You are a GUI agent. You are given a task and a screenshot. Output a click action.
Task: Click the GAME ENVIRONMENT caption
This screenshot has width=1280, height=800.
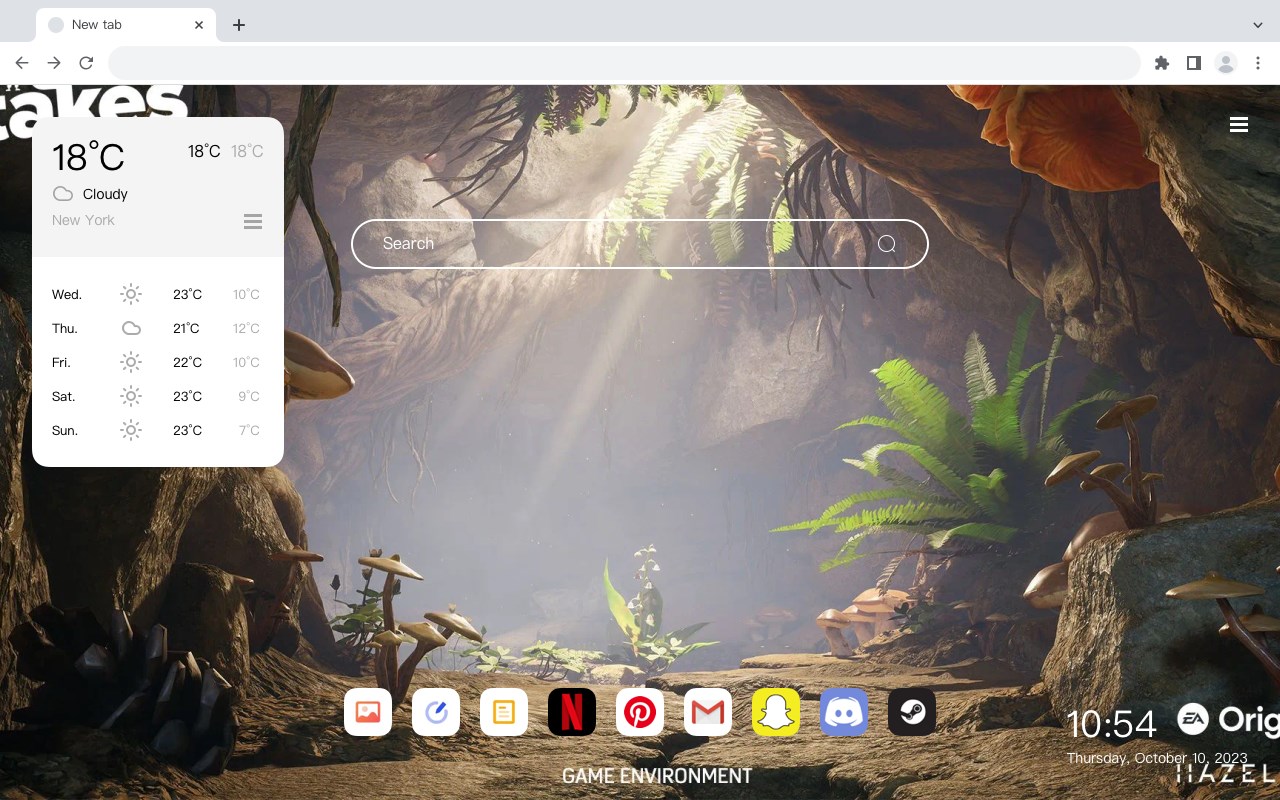[657, 776]
